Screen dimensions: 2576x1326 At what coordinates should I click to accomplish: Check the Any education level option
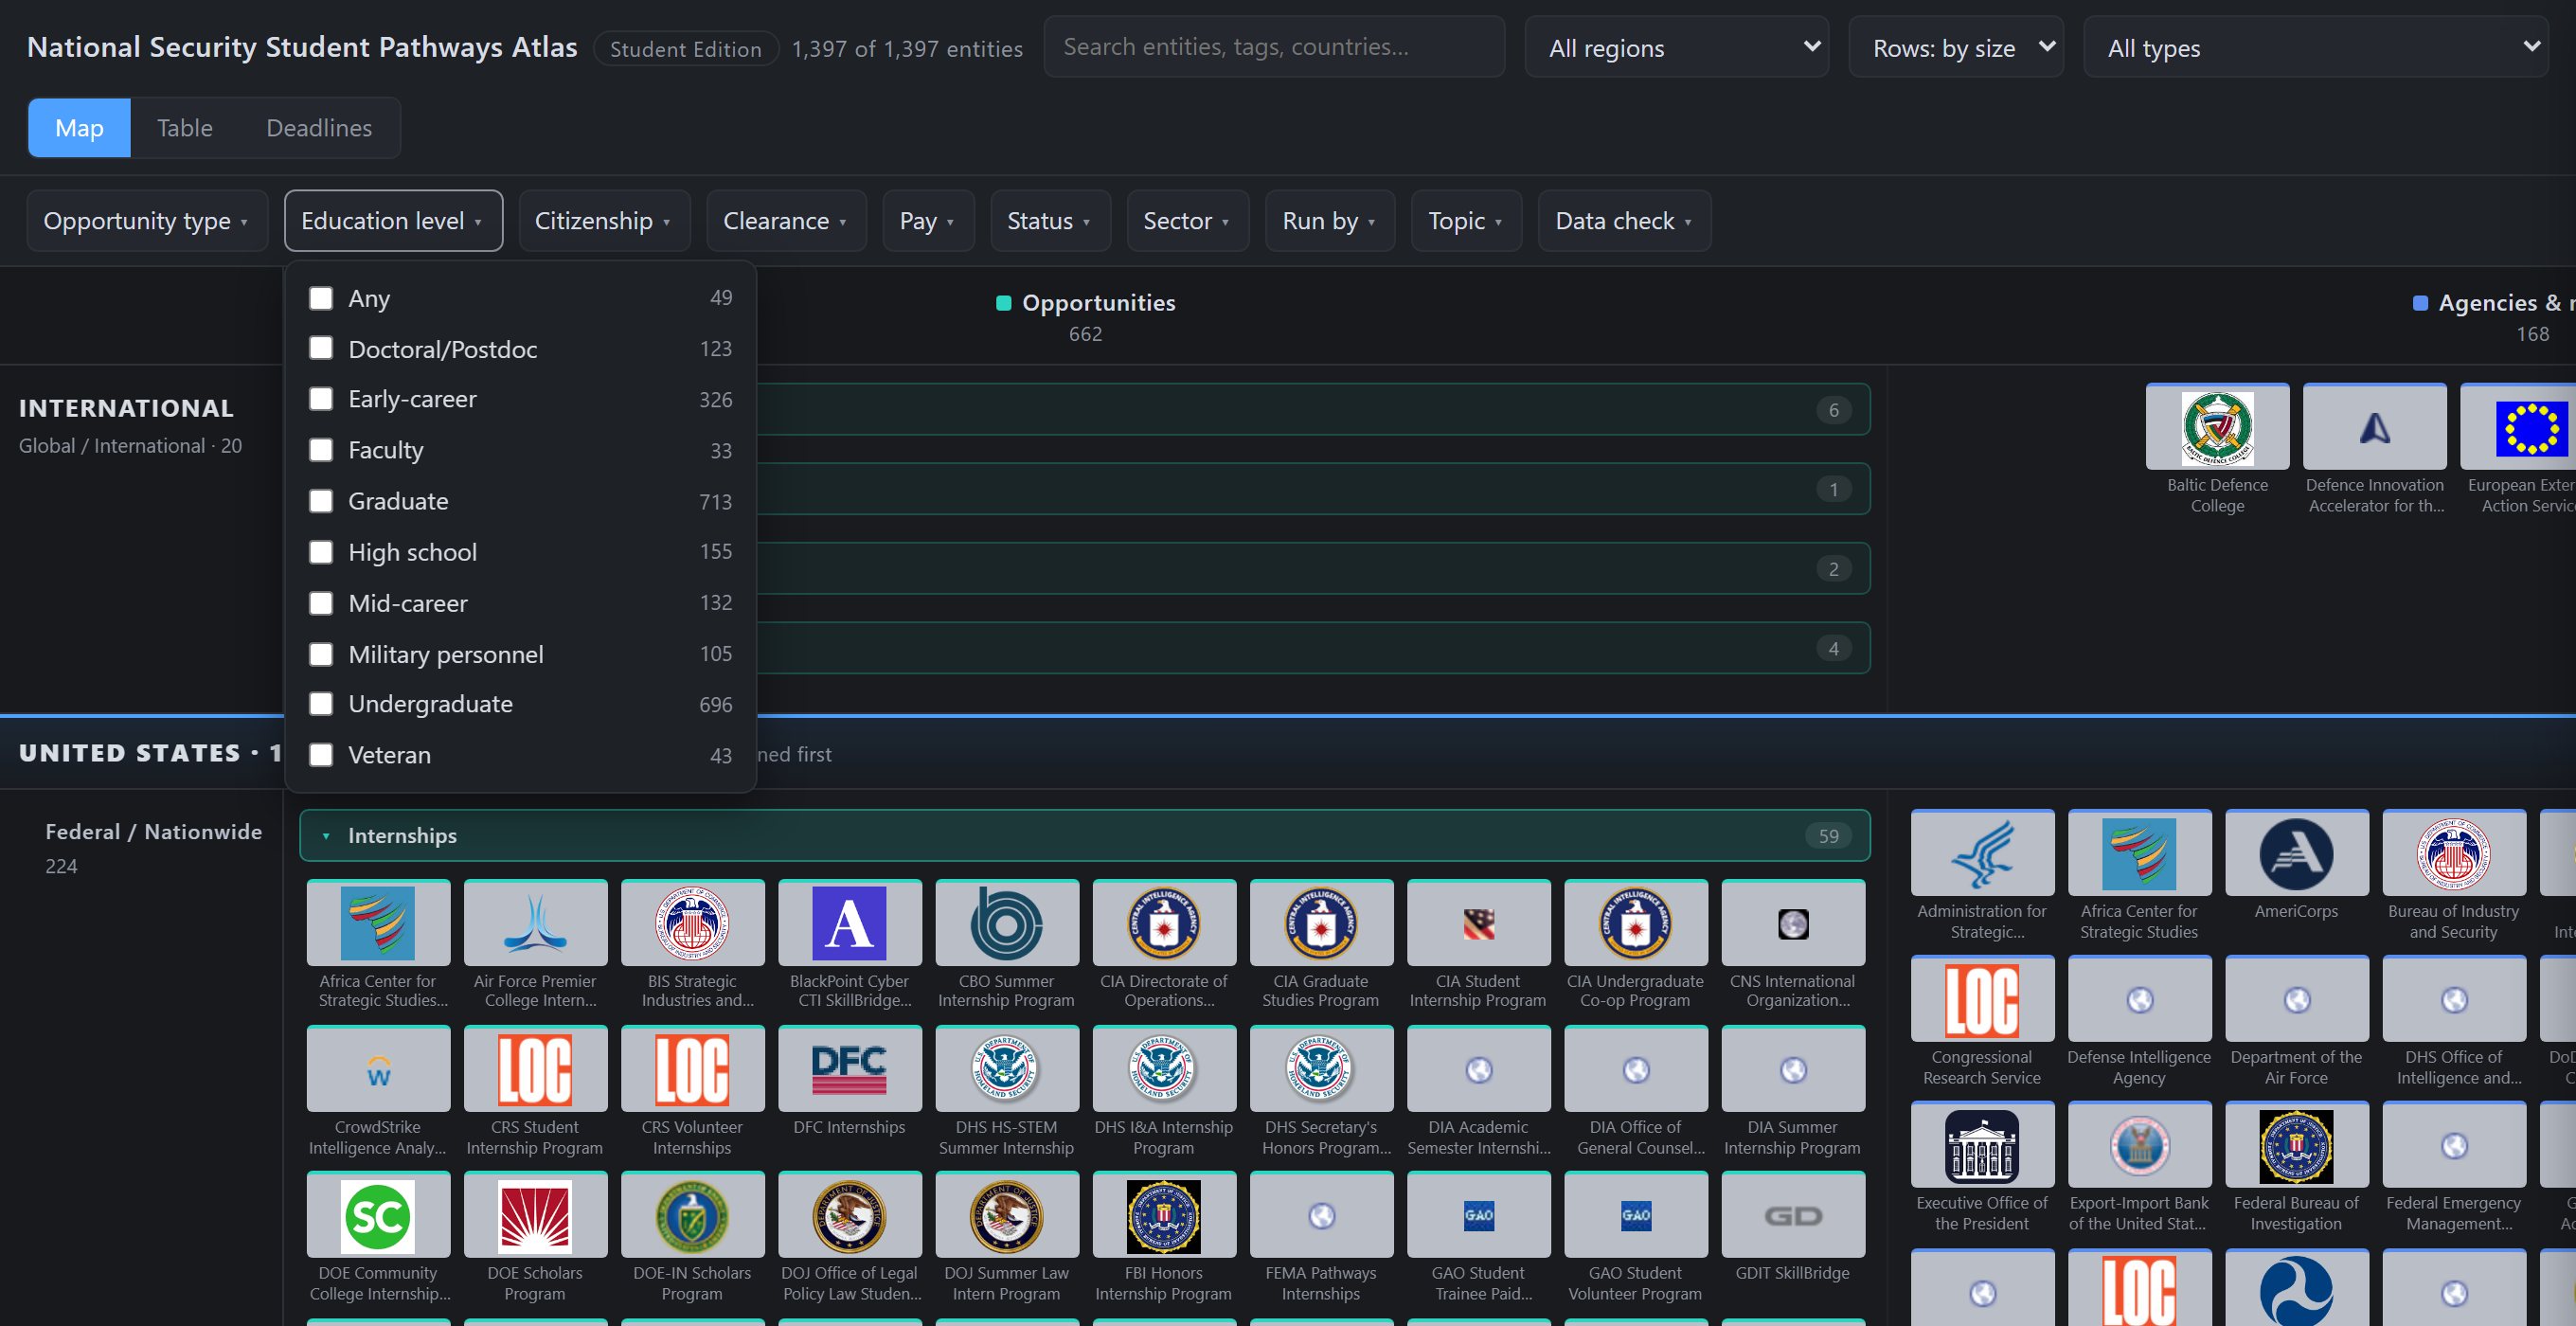coord(321,298)
